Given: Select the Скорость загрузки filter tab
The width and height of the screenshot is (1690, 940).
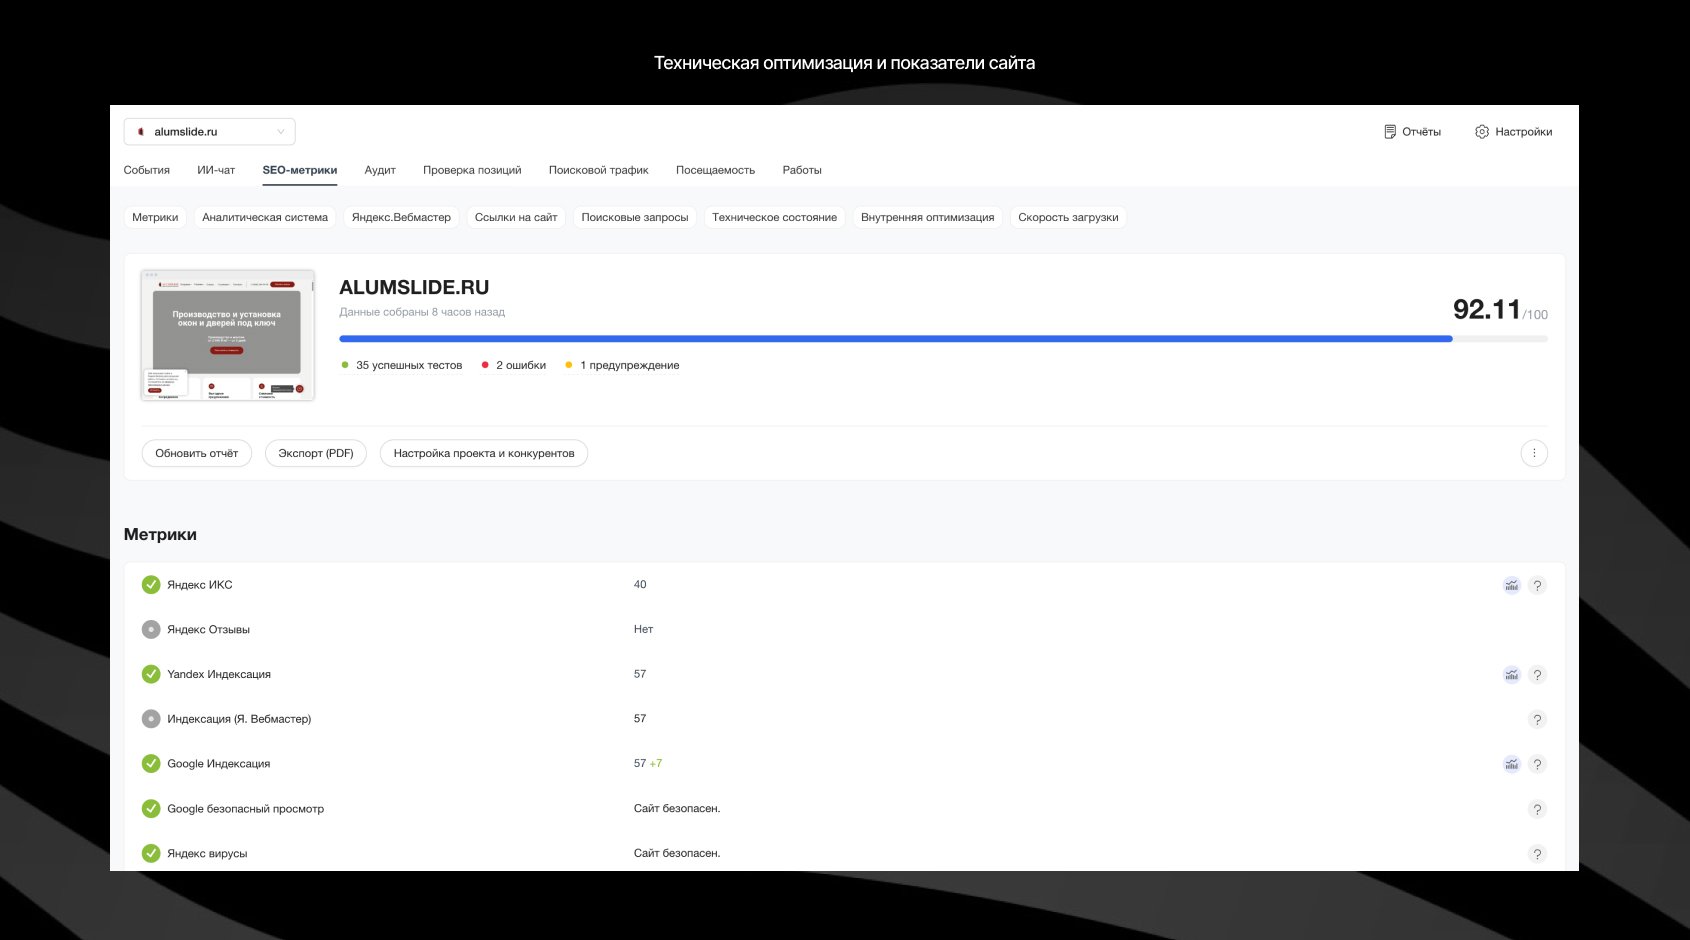Looking at the screenshot, I should pyautogui.click(x=1068, y=217).
